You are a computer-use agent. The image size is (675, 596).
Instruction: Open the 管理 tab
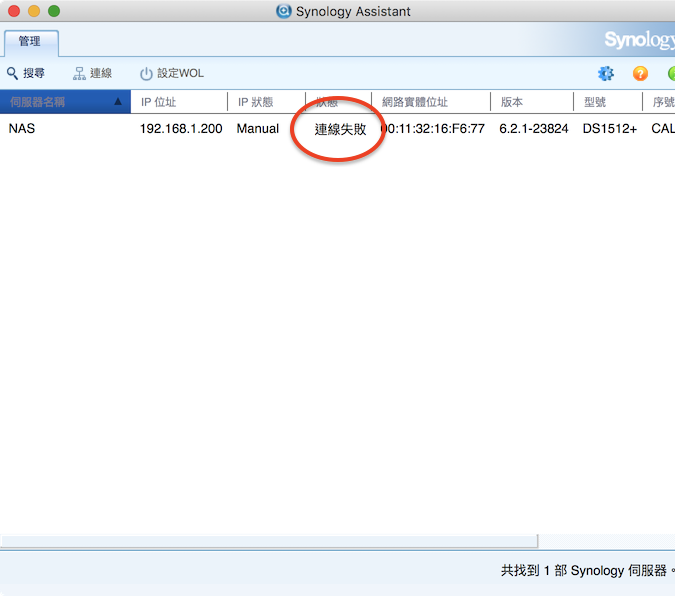(31, 42)
